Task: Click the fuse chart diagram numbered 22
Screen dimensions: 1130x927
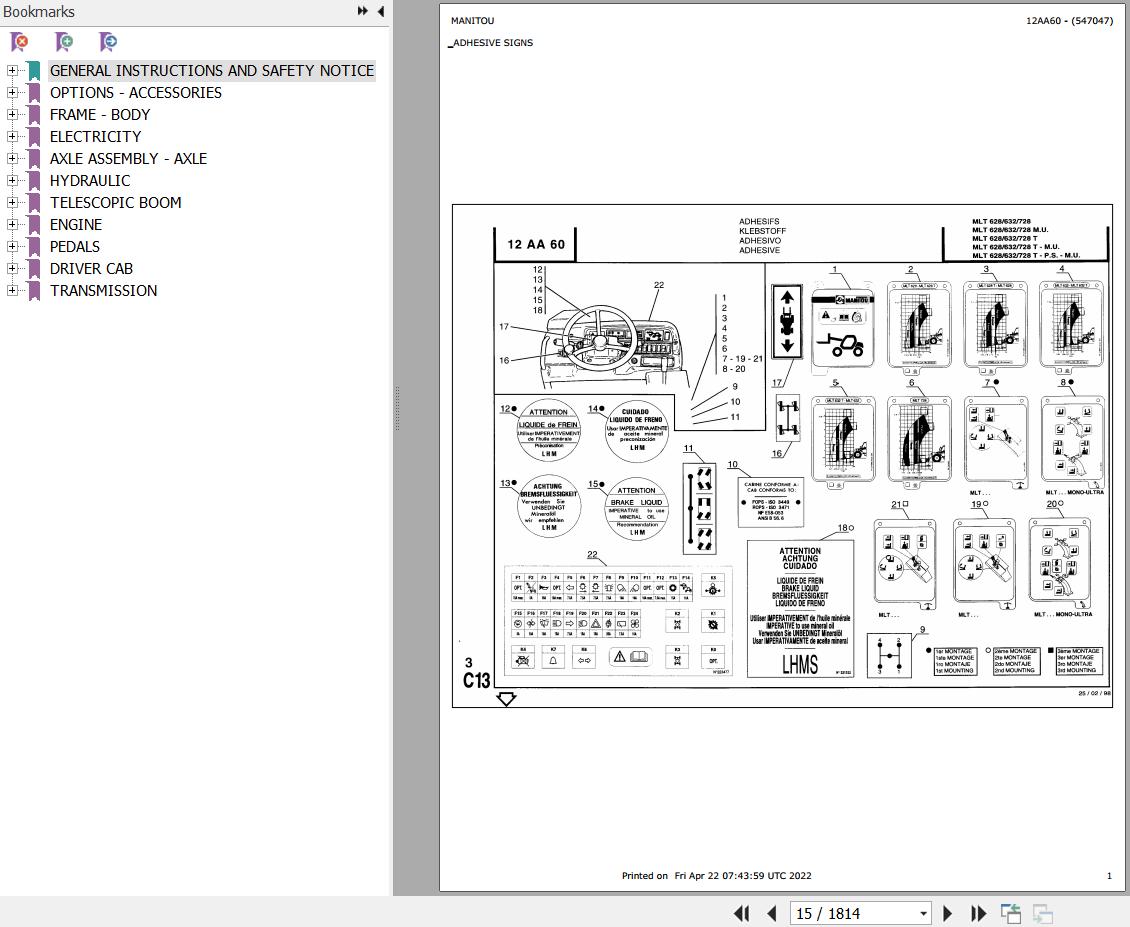Action: 617,621
